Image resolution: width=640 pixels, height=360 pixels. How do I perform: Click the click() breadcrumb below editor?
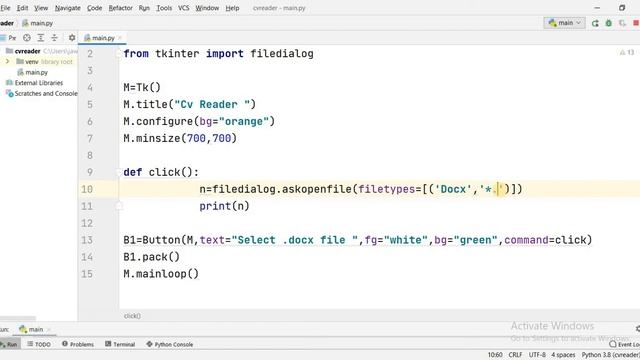(132, 316)
